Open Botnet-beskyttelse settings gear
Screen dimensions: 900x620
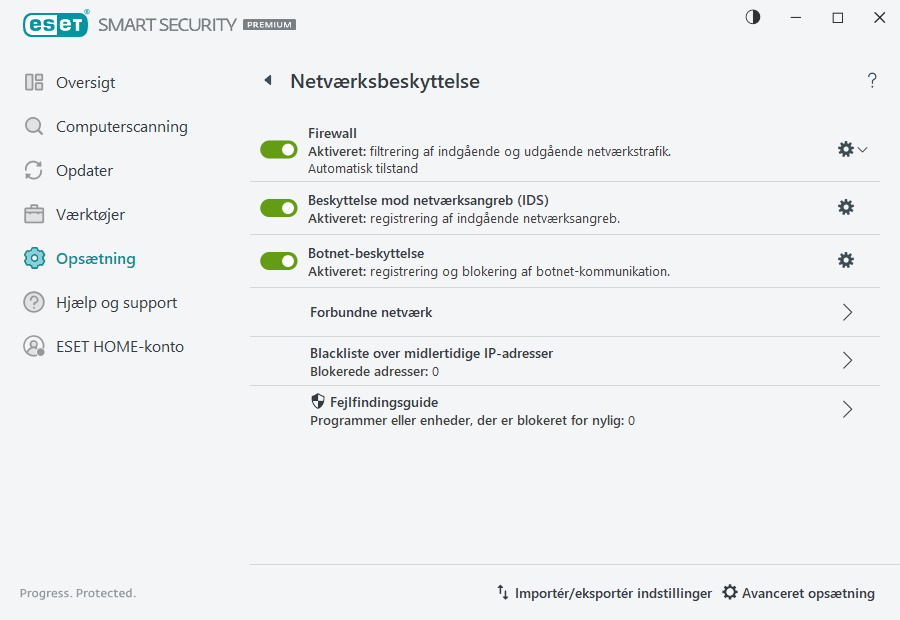(845, 260)
